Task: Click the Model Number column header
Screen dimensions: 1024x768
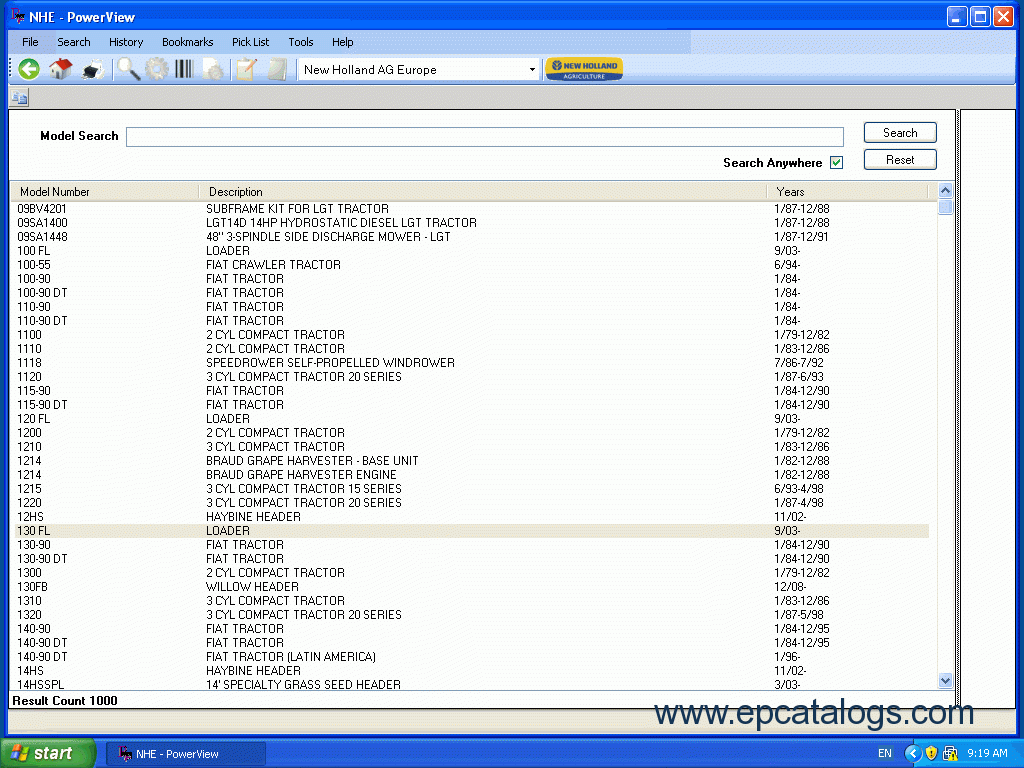Action: (x=104, y=192)
